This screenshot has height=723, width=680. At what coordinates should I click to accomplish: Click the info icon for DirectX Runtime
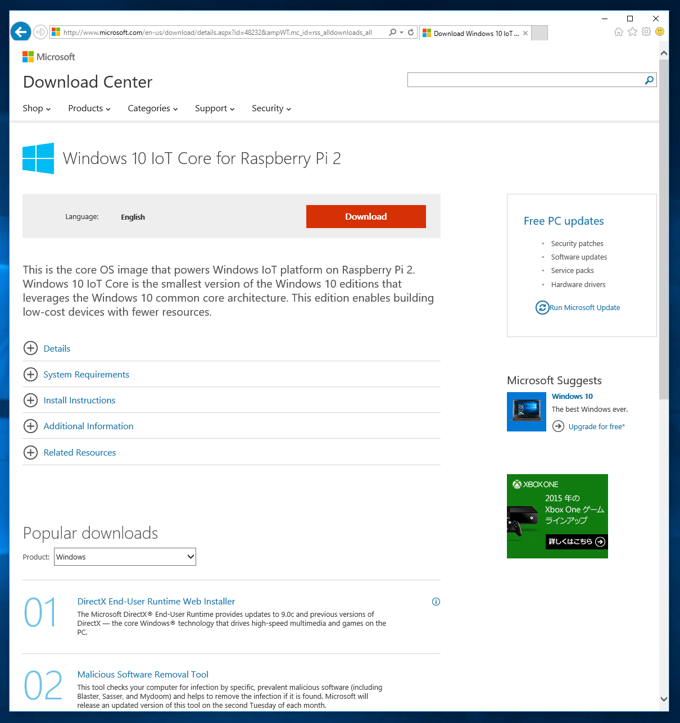(436, 601)
